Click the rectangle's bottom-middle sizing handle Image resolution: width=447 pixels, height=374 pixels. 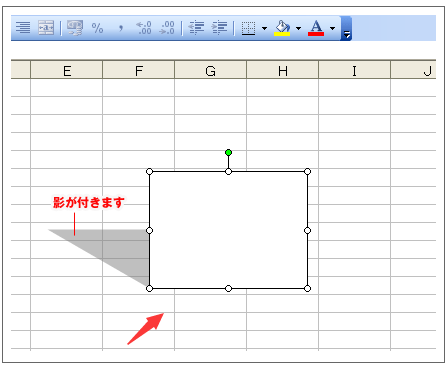click(x=228, y=288)
